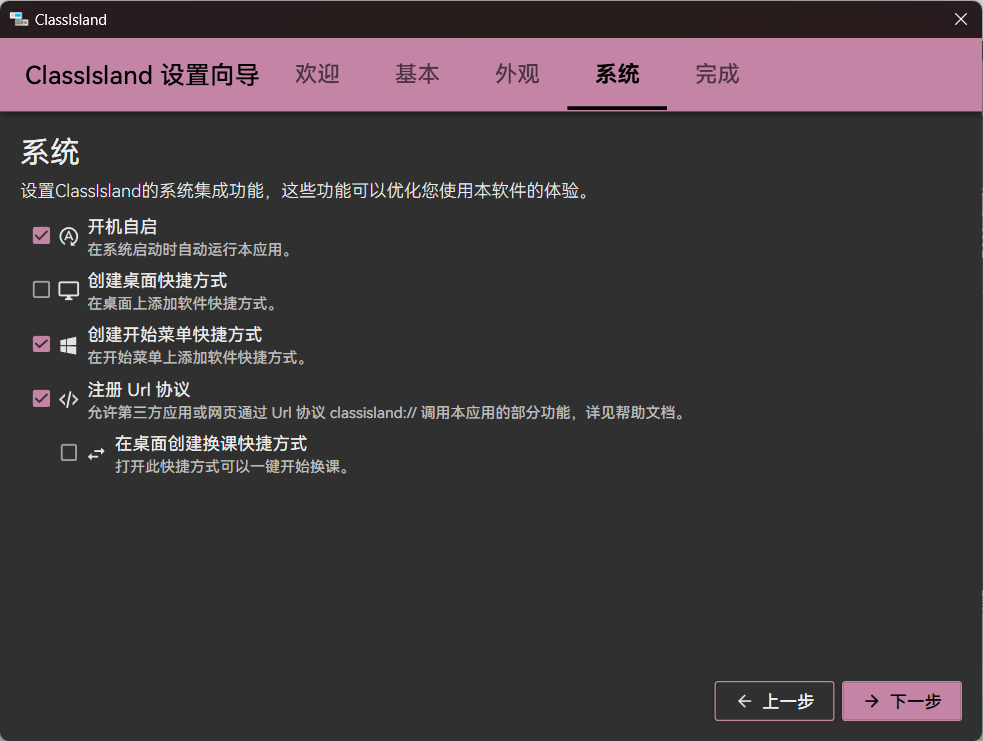Jump to the 完成 tab
This screenshot has width=983, height=741.
click(x=717, y=74)
